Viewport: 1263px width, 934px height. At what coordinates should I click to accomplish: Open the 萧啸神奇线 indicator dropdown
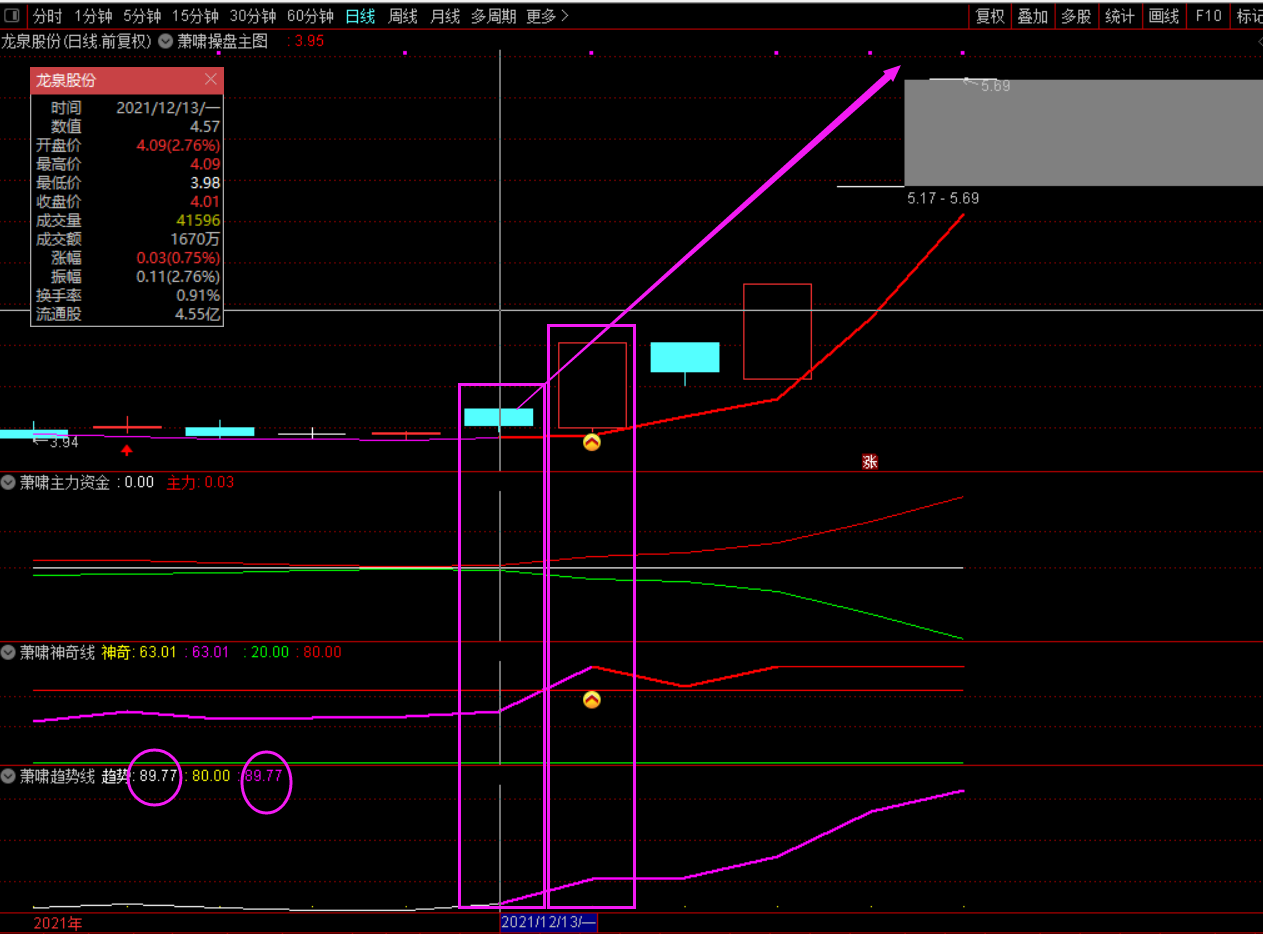pos(9,652)
